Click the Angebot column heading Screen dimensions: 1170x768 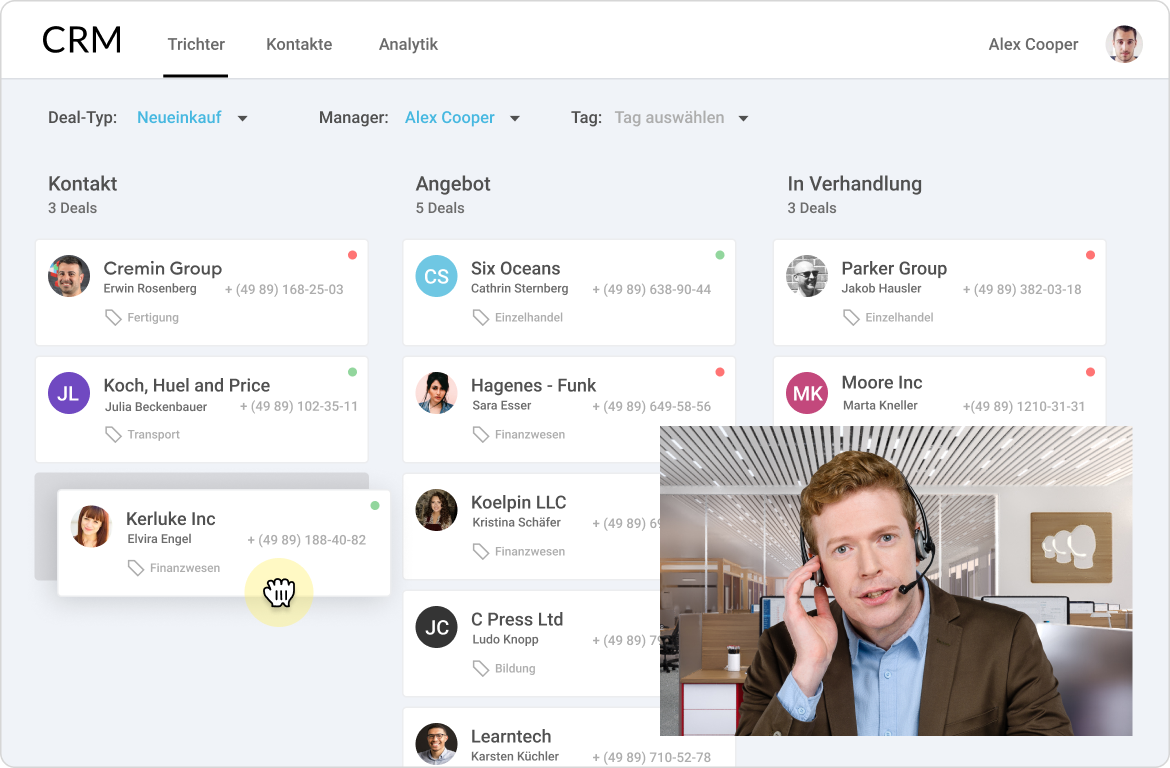coord(453,184)
